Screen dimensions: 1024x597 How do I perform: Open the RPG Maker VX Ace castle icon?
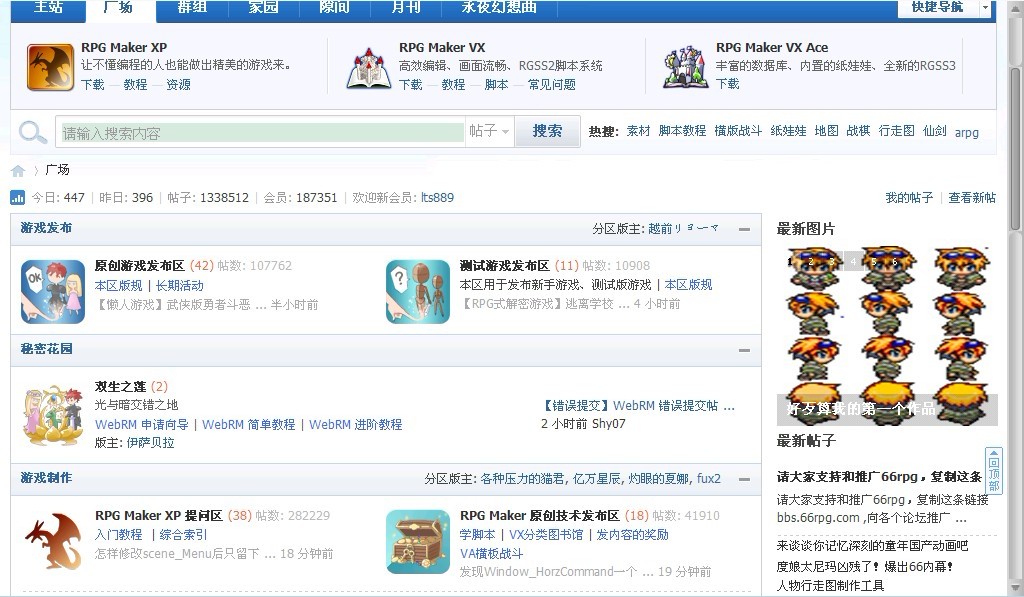click(684, 67)
